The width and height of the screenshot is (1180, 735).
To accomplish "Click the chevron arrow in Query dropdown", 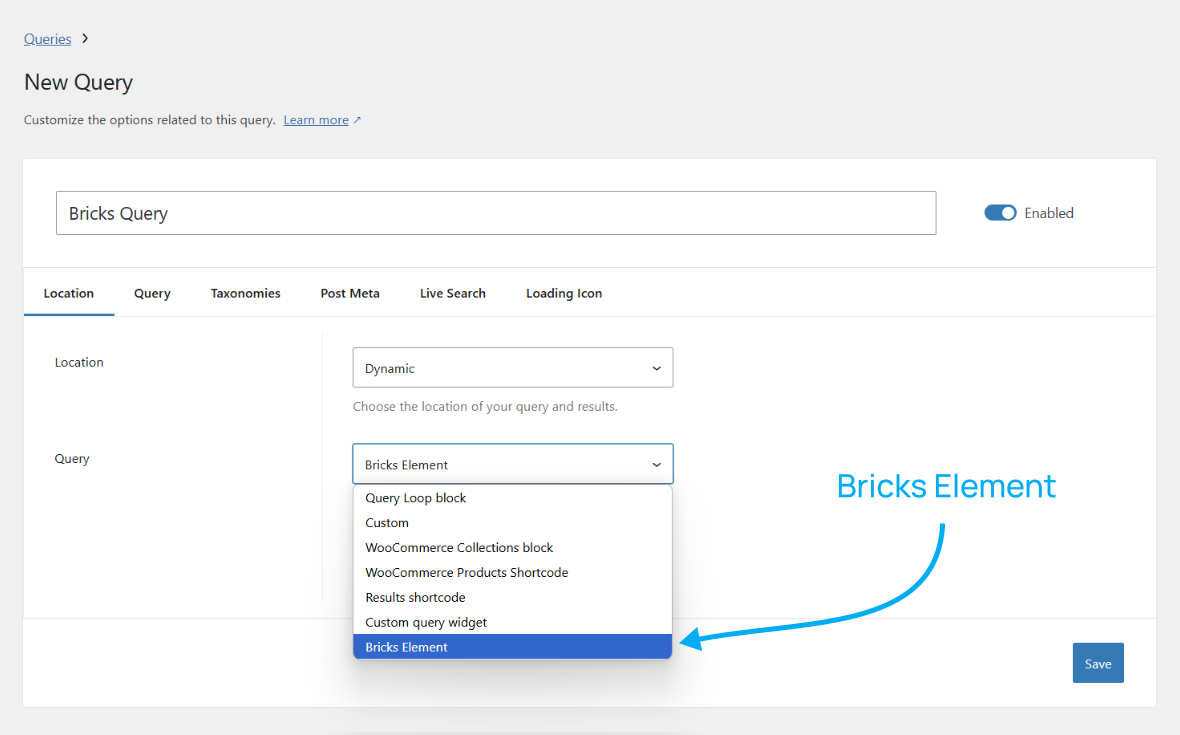I will click(656, 465).
